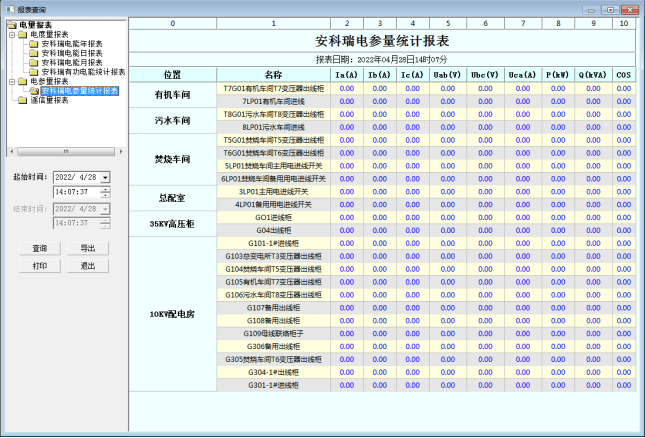The height and width of the screenshot is (438, 645).
Task: Select column header 10
Action: tap(624, 23)
